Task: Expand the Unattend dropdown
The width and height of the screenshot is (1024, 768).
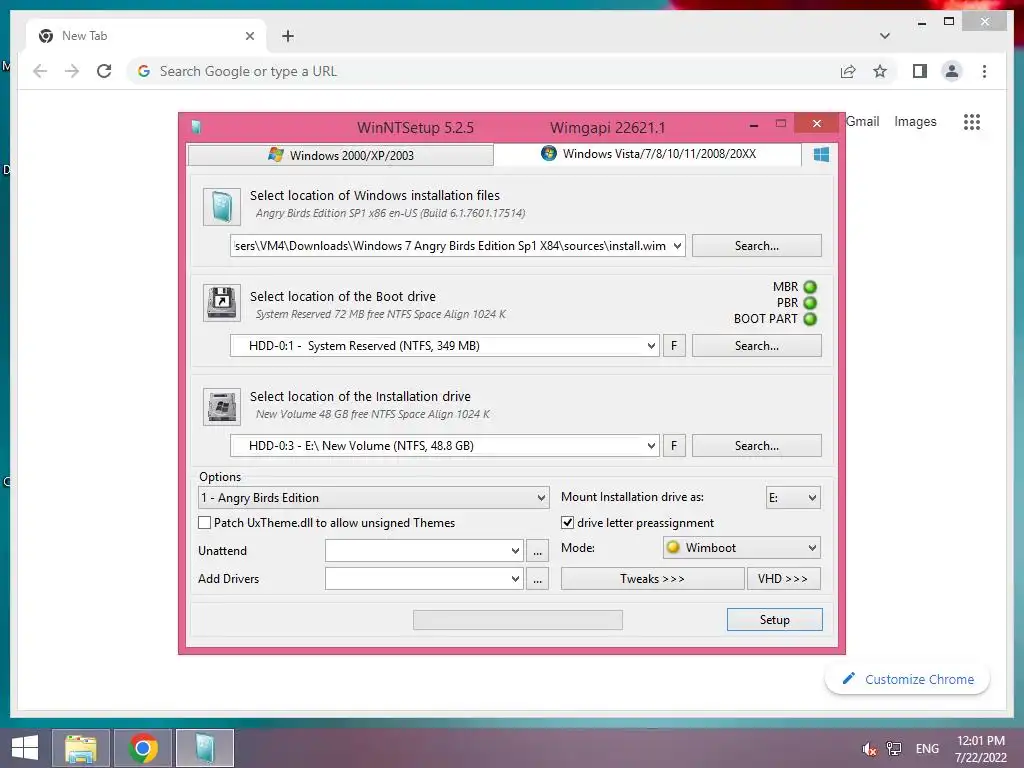Action: [x=515, y=551]
